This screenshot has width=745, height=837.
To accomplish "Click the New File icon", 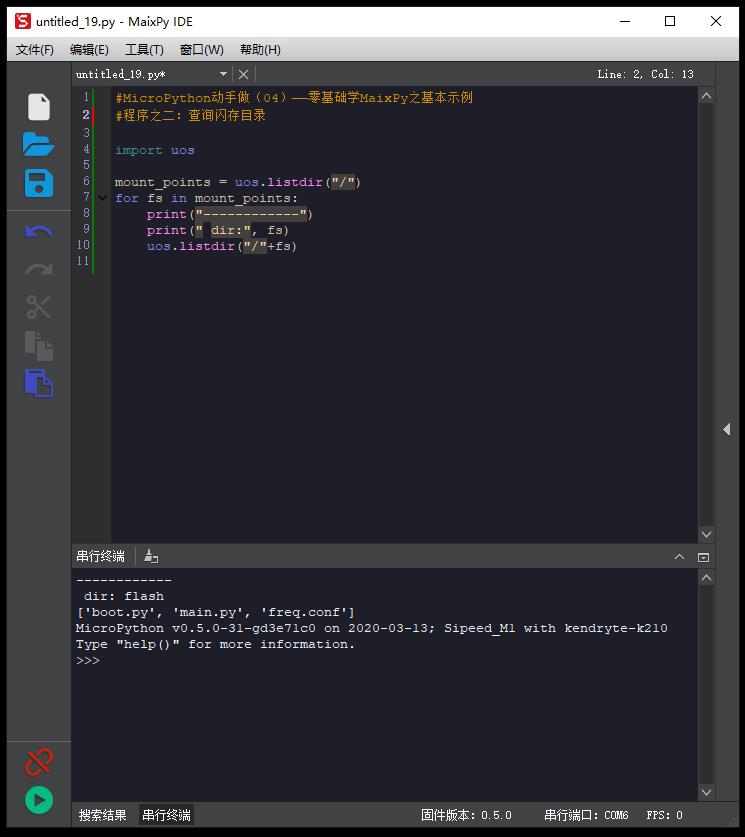I will 38,107.
